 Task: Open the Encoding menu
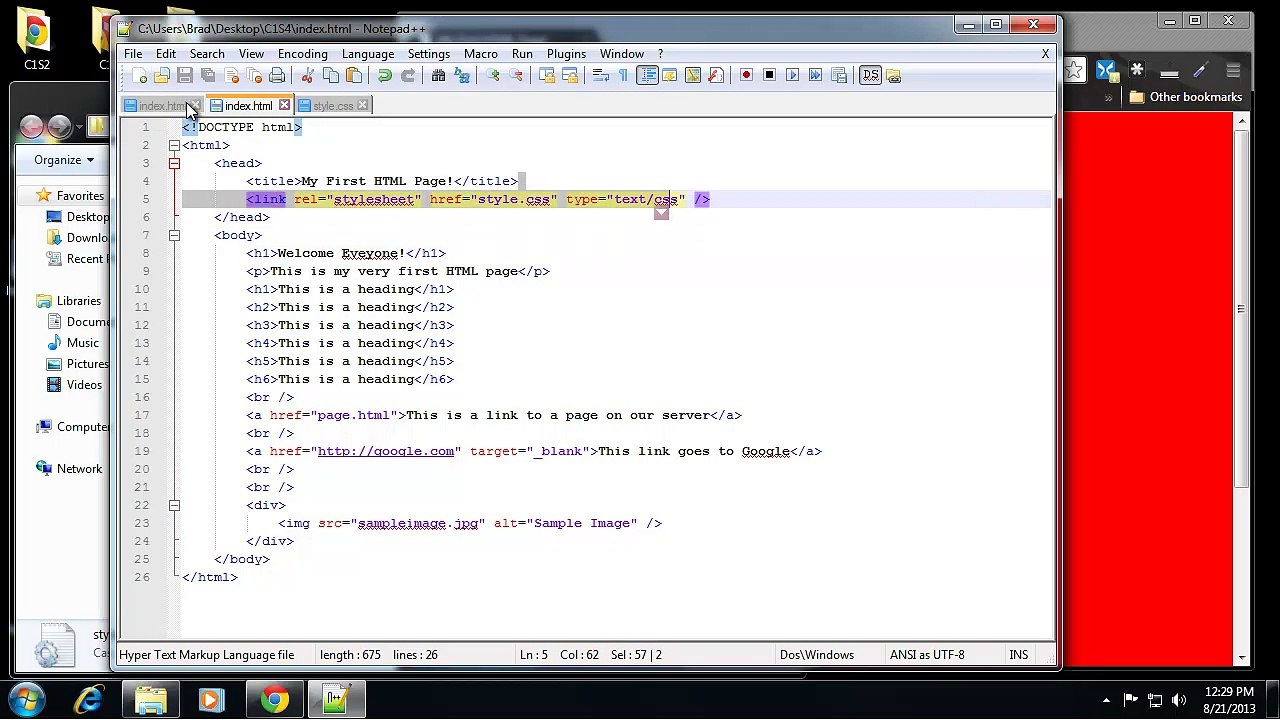click(303, 54)
